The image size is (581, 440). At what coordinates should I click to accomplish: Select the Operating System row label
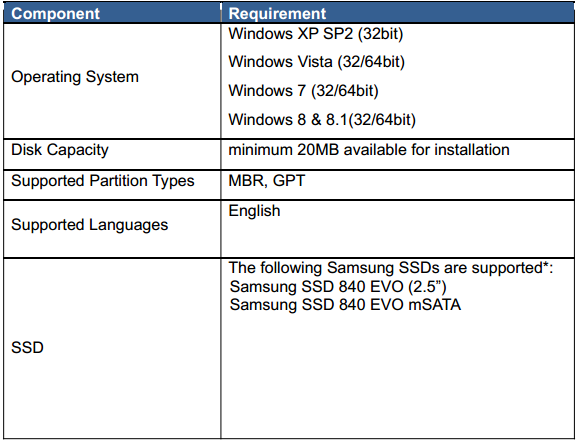pyautogui.click(x=75, y=77)
